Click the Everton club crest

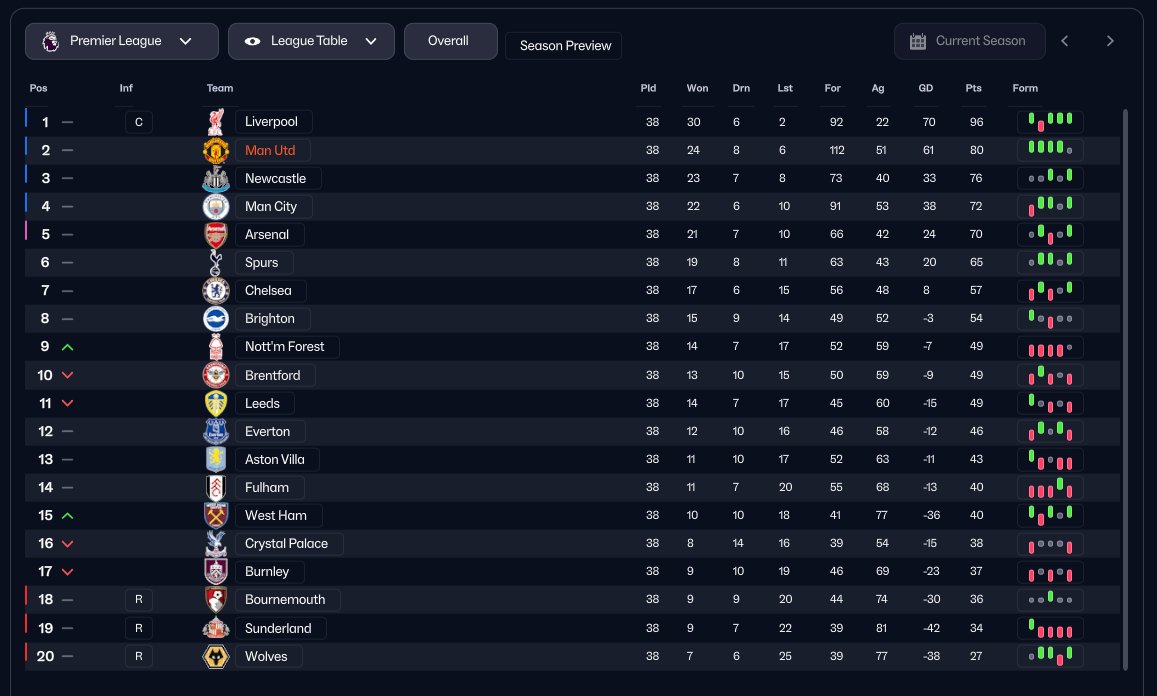click(x=216, y=431)
